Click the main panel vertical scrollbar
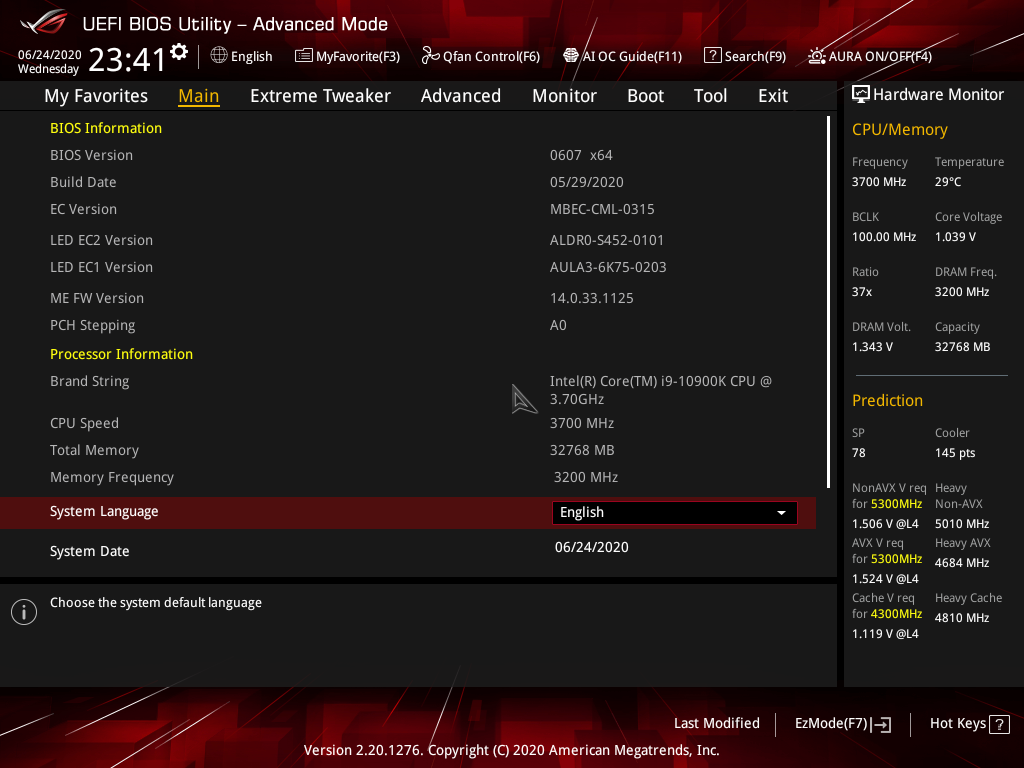This screenshot has width=1024, height=768. (829, 302)
